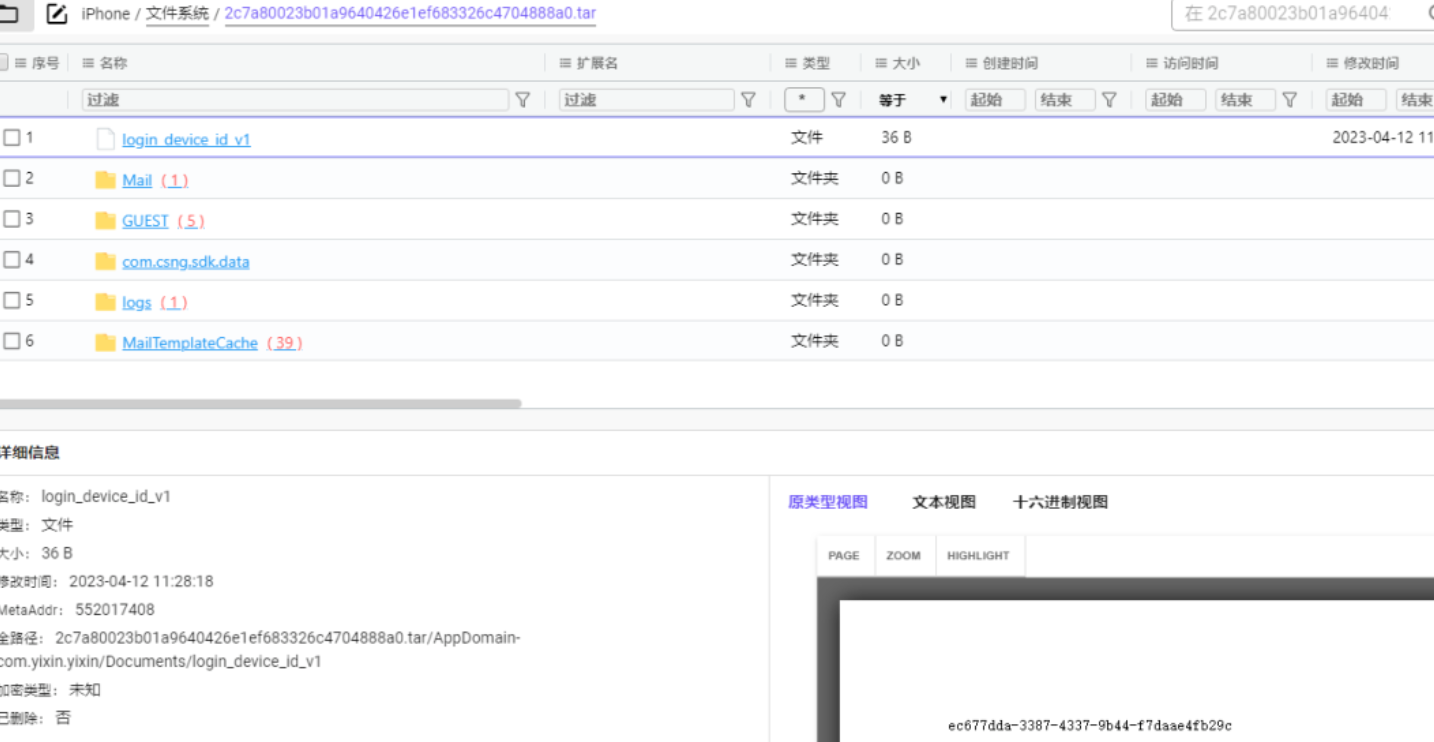Open the PAGE viewer menu

click(x=844, y=556)
